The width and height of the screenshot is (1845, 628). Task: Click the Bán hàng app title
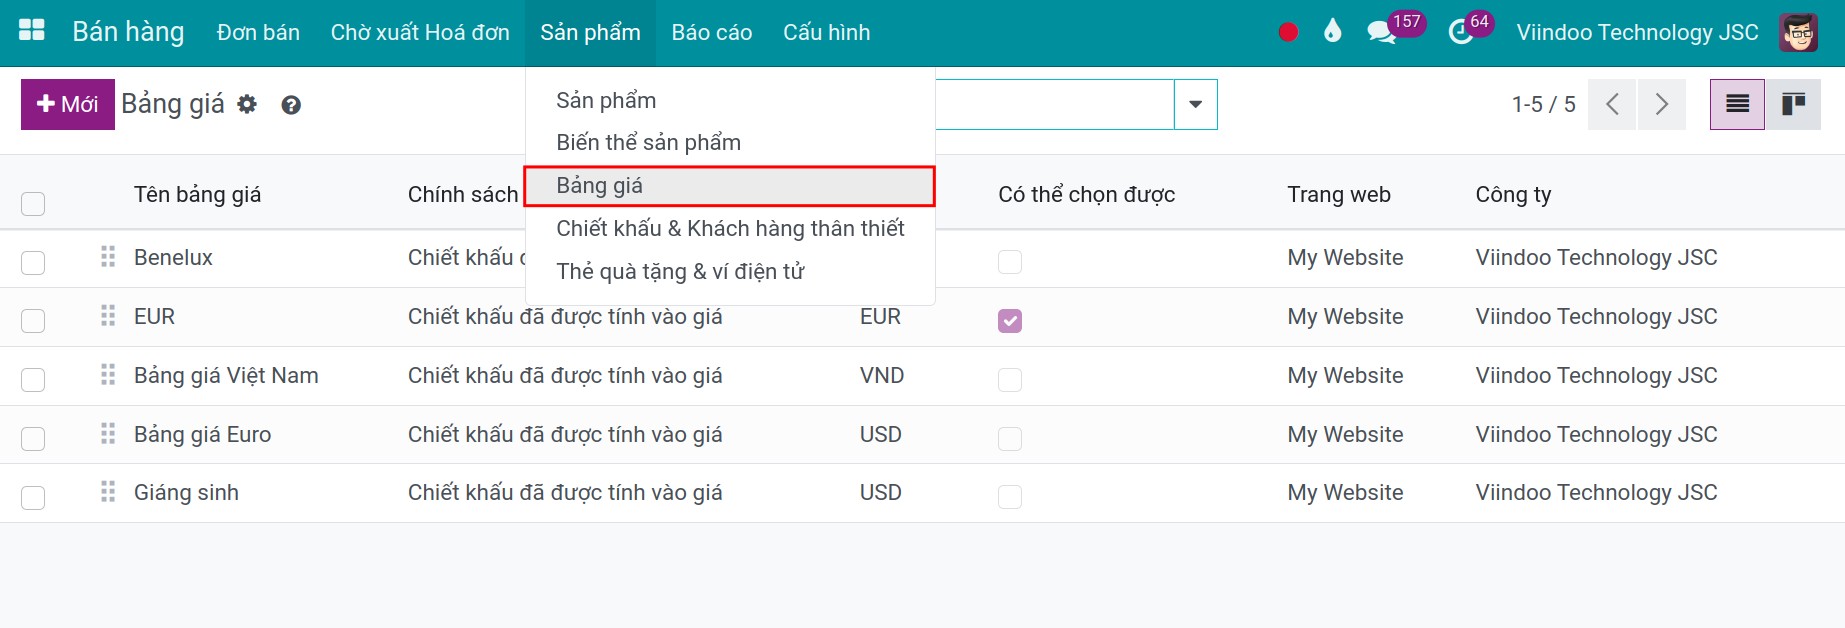[x=128, y=32]
